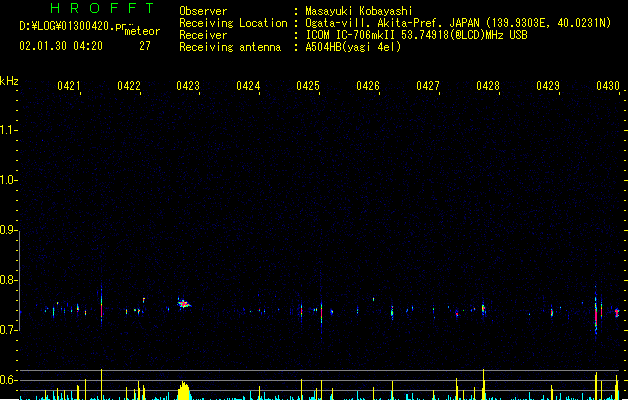Image resolution: width=629 pixels, height=400 pixels.
Task: Click antenna value A504HB(yagi 4el)
Action: [353, 47]
